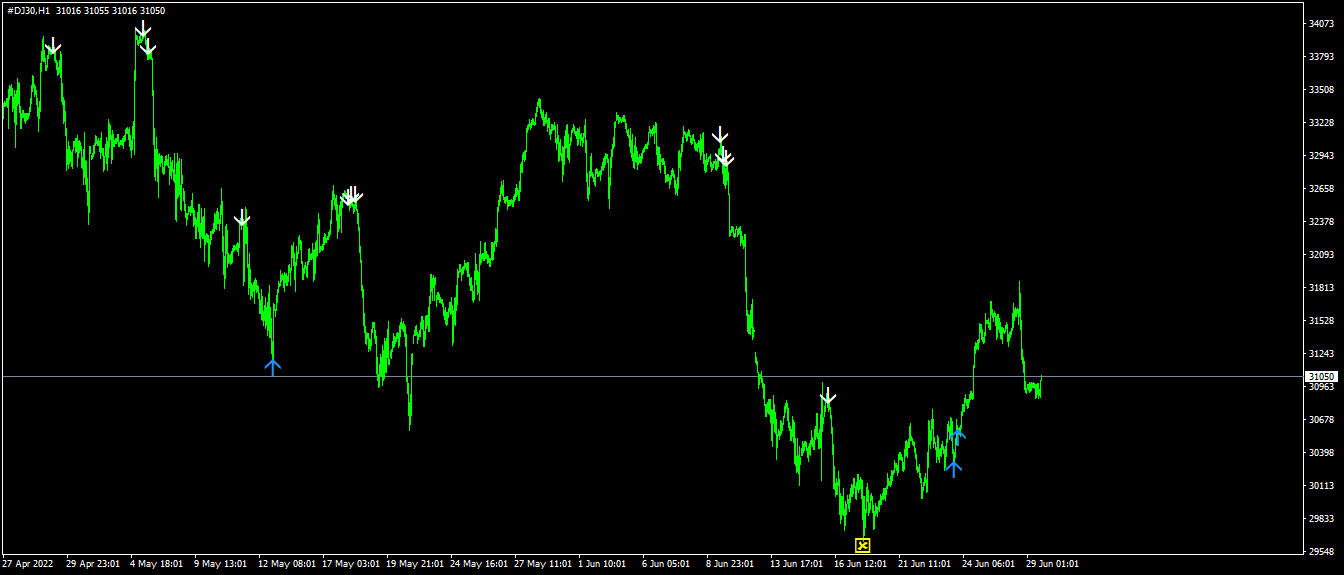Click the 31243 price axis label
The image size is (1344, 575).
(x=1321, y=353)
